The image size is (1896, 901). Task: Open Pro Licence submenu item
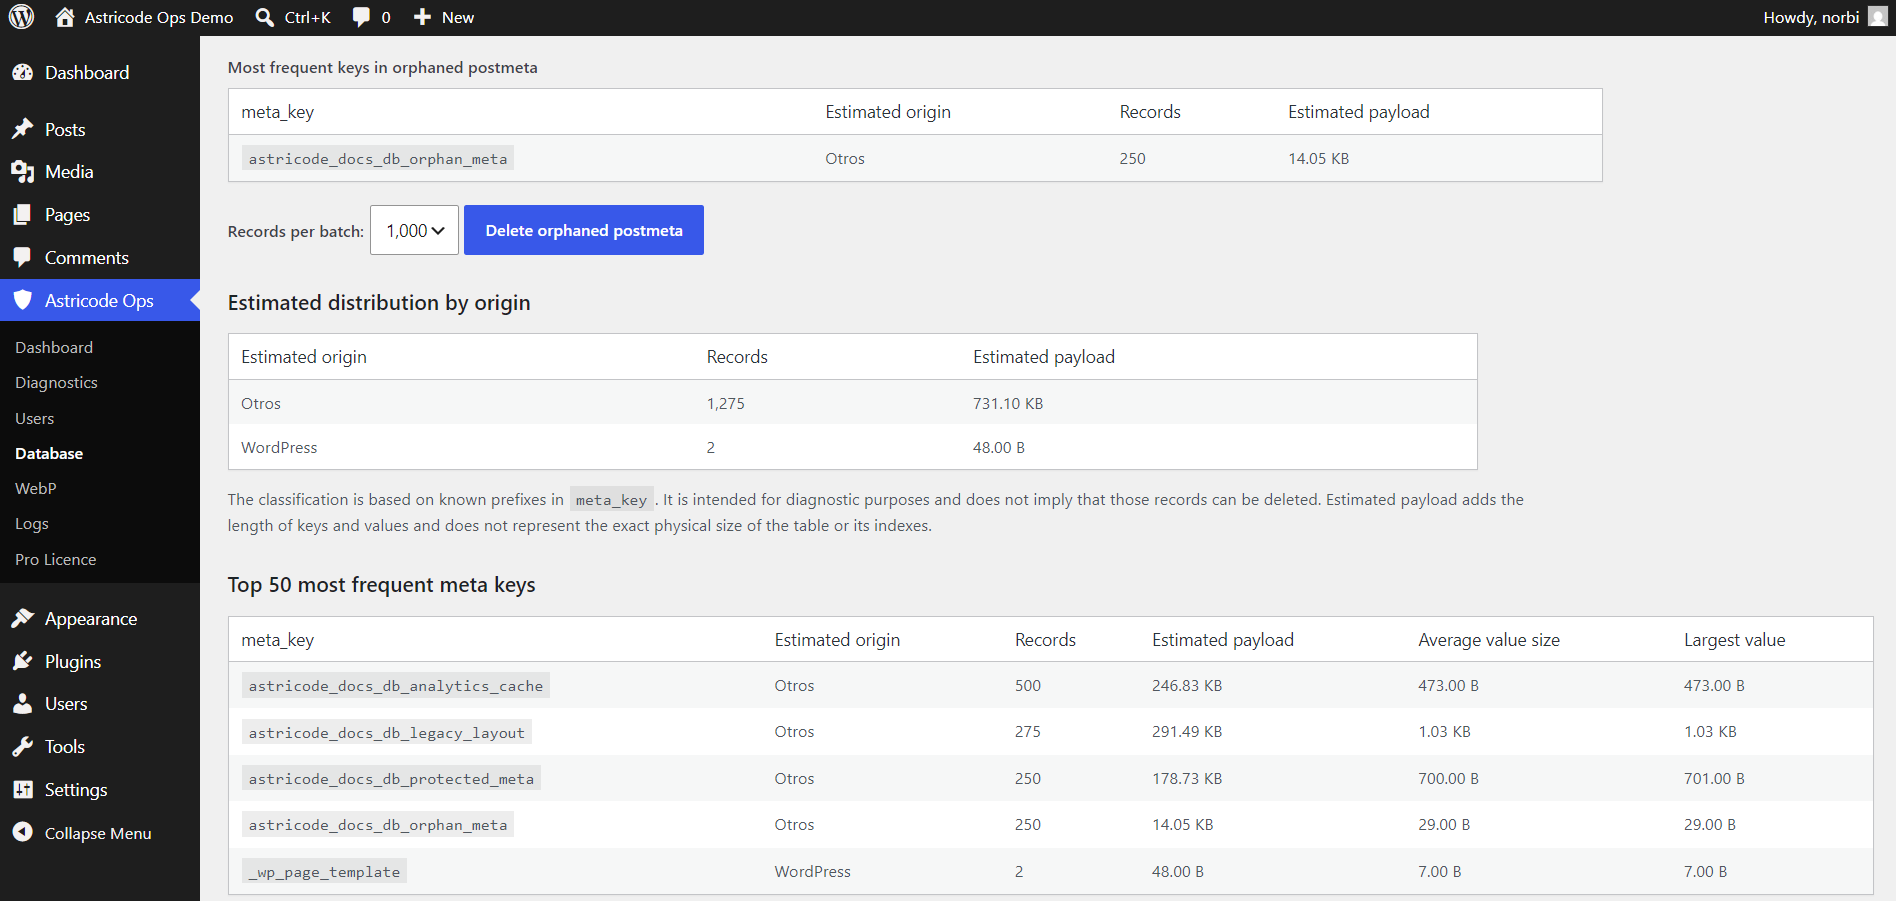tap(56, 559)
